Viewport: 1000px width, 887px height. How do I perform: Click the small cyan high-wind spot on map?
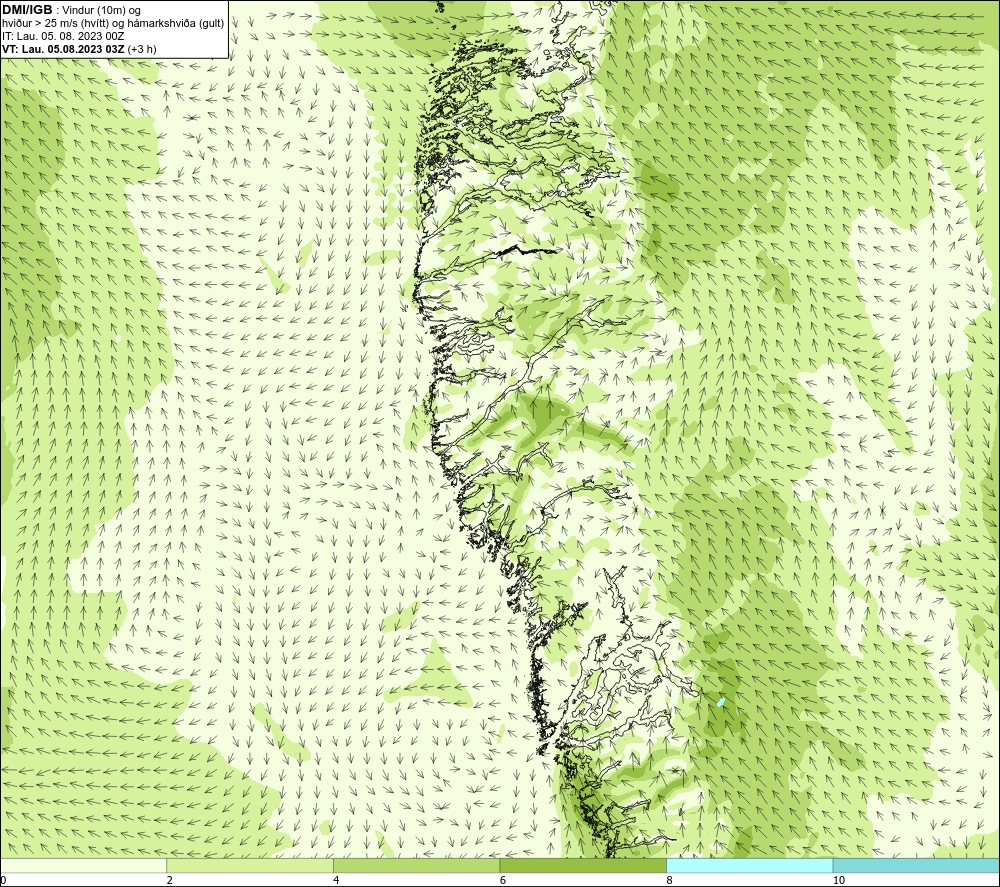pos(721,702)
